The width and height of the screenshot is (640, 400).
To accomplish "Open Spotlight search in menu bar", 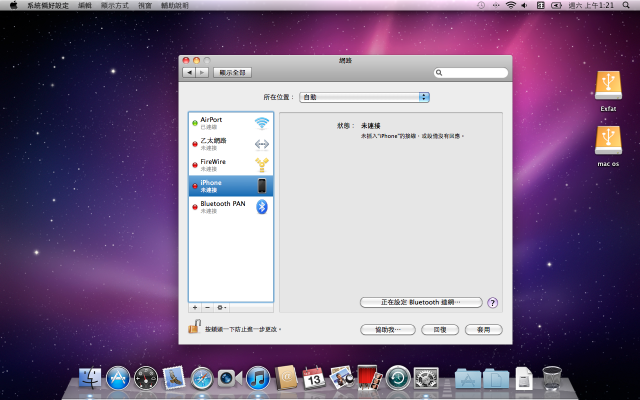I will (626, 5).
